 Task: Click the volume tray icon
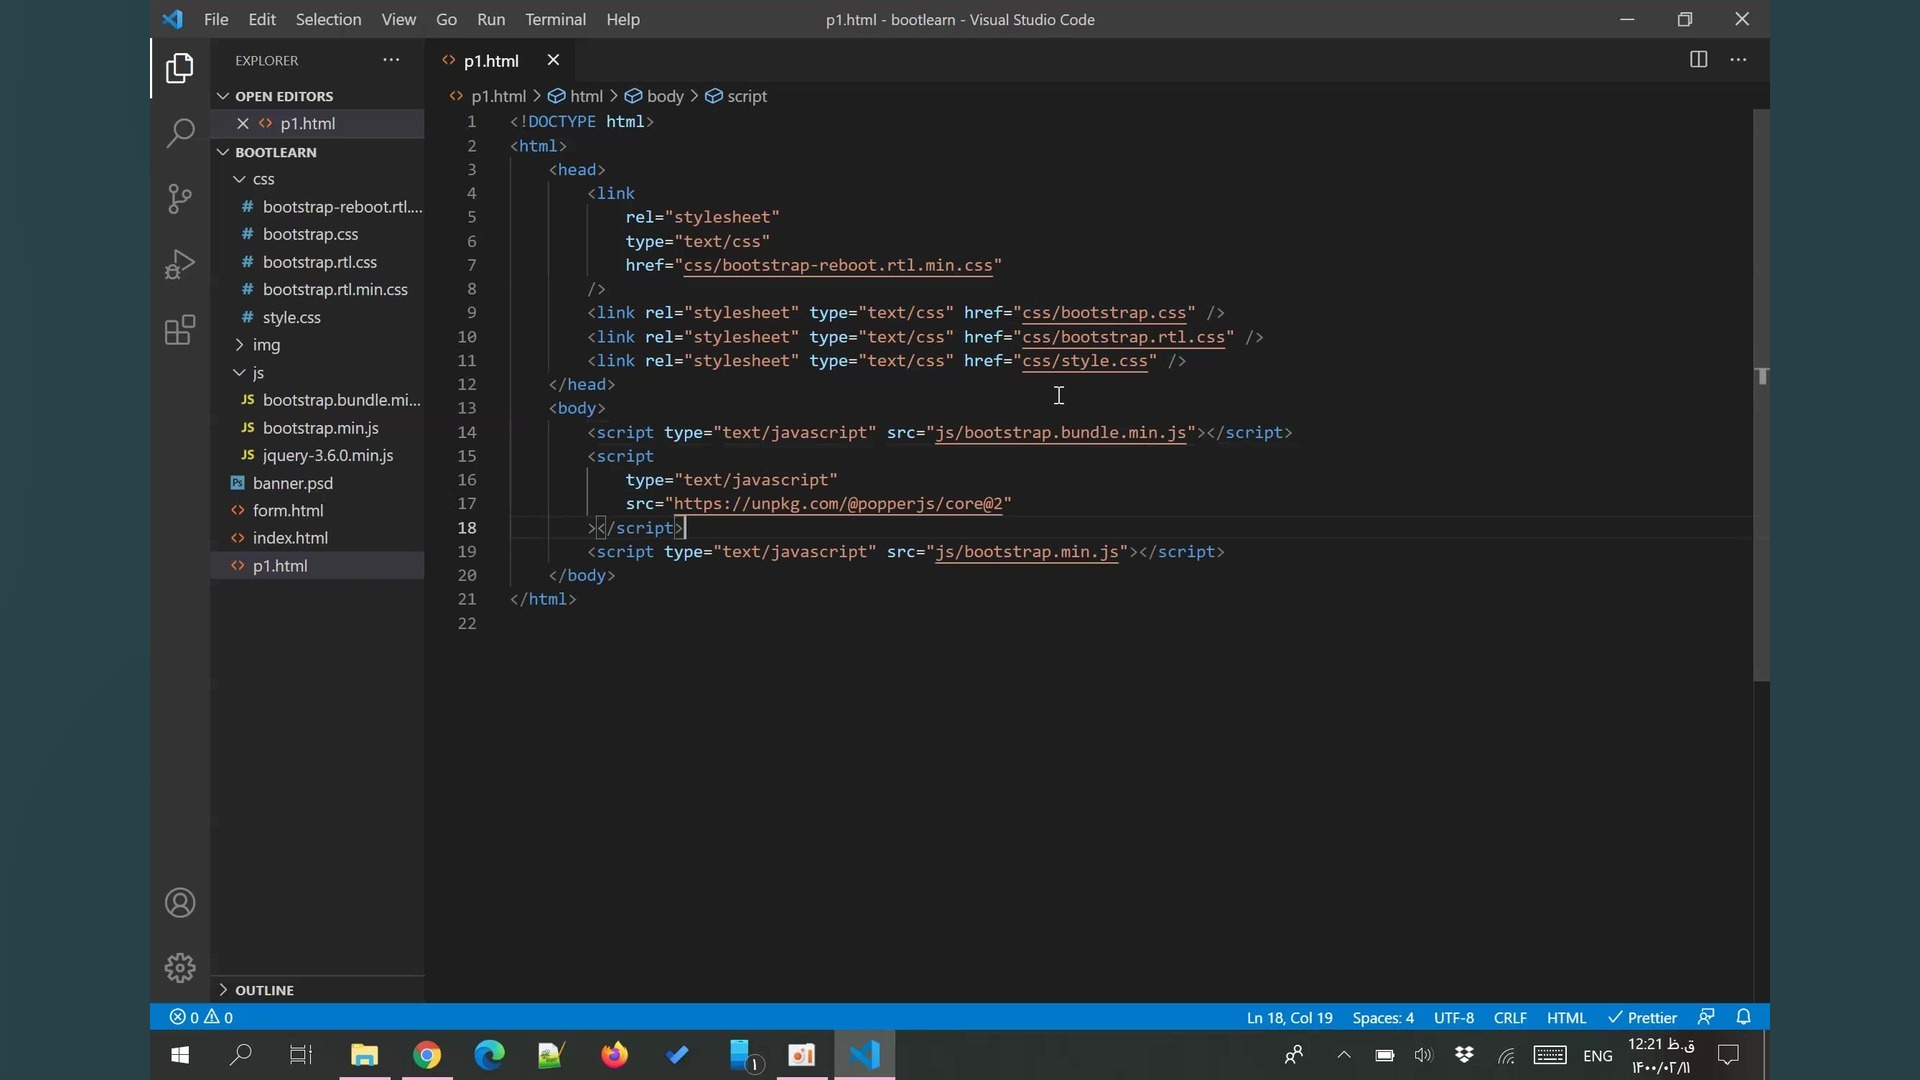point(1423,1055)
